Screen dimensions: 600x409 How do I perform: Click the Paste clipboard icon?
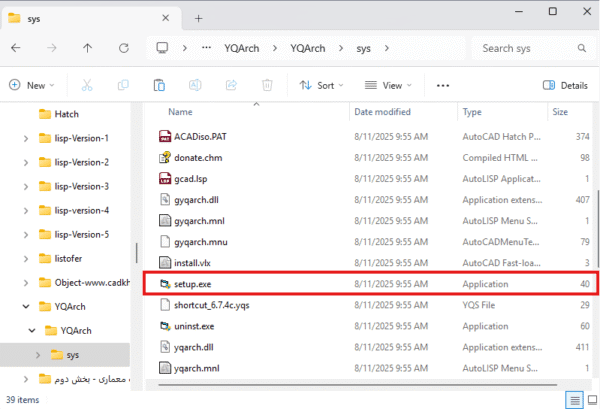[159, 86]
